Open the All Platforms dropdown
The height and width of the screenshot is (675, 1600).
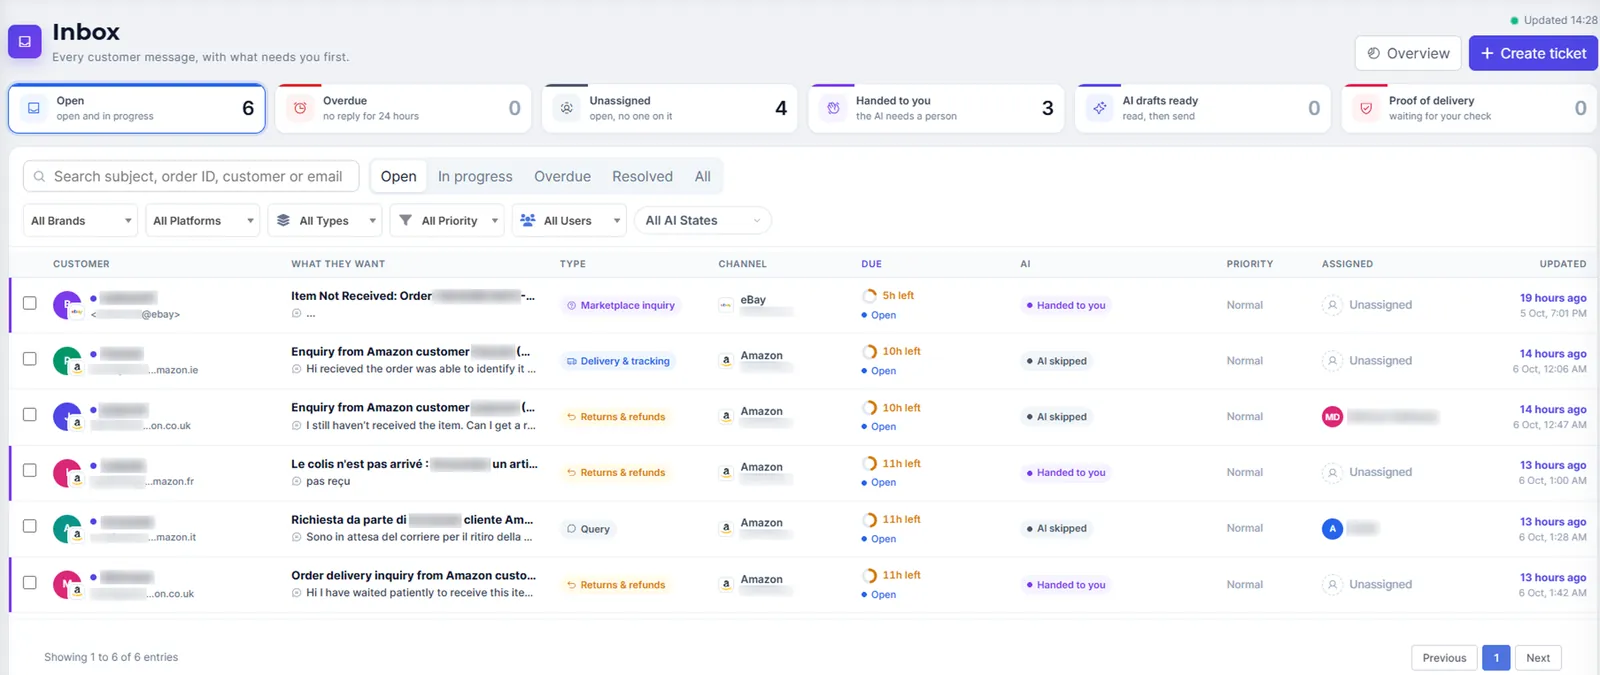coord(203,220)
